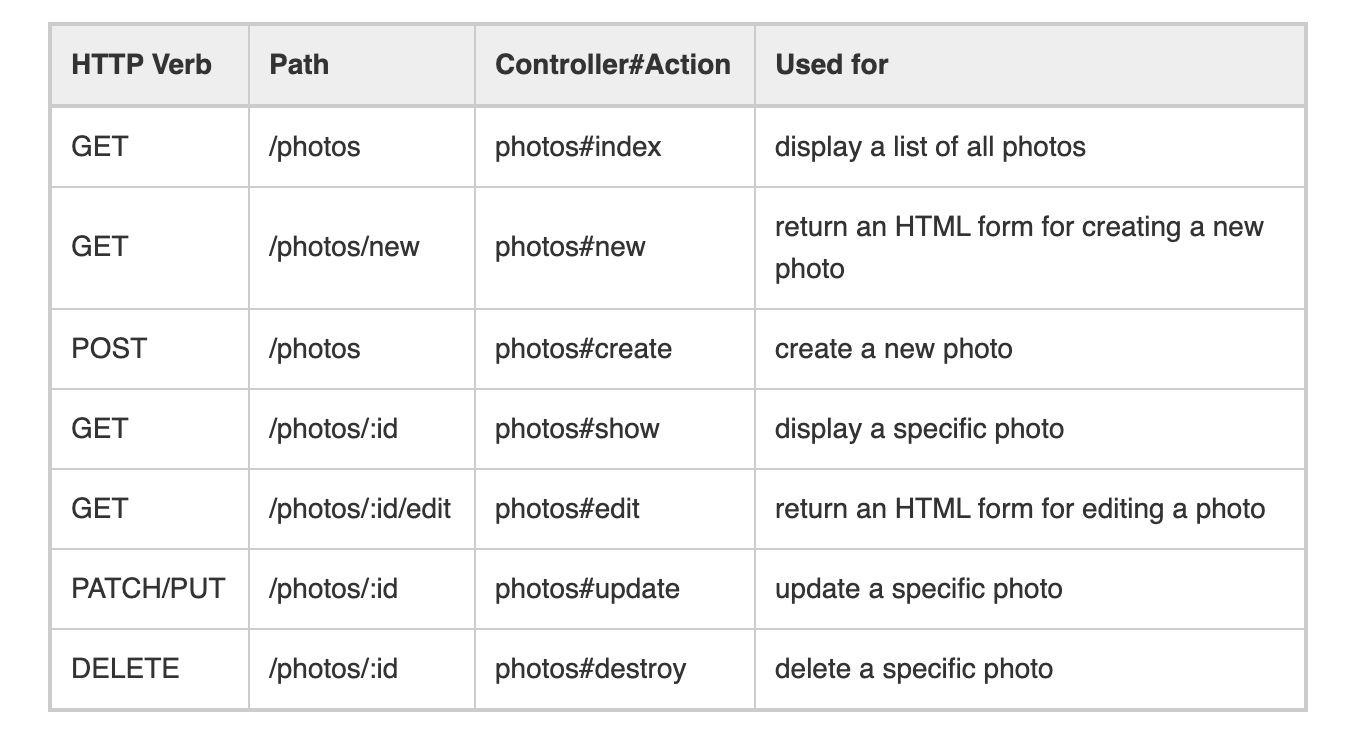The width and height of the screenshot is (1356, 734).
Task: Click the /photos/new path cell
Action: [344, 247]
